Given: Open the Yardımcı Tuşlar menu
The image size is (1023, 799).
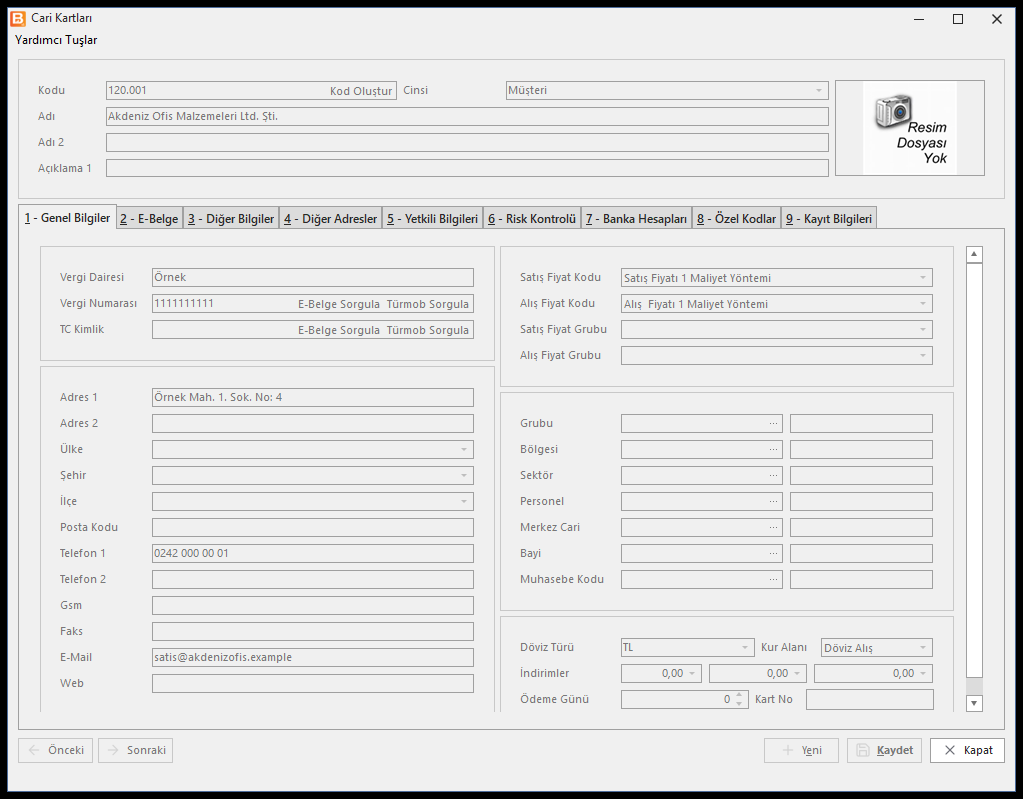Looking at the screenshot, I should (56, 40).
